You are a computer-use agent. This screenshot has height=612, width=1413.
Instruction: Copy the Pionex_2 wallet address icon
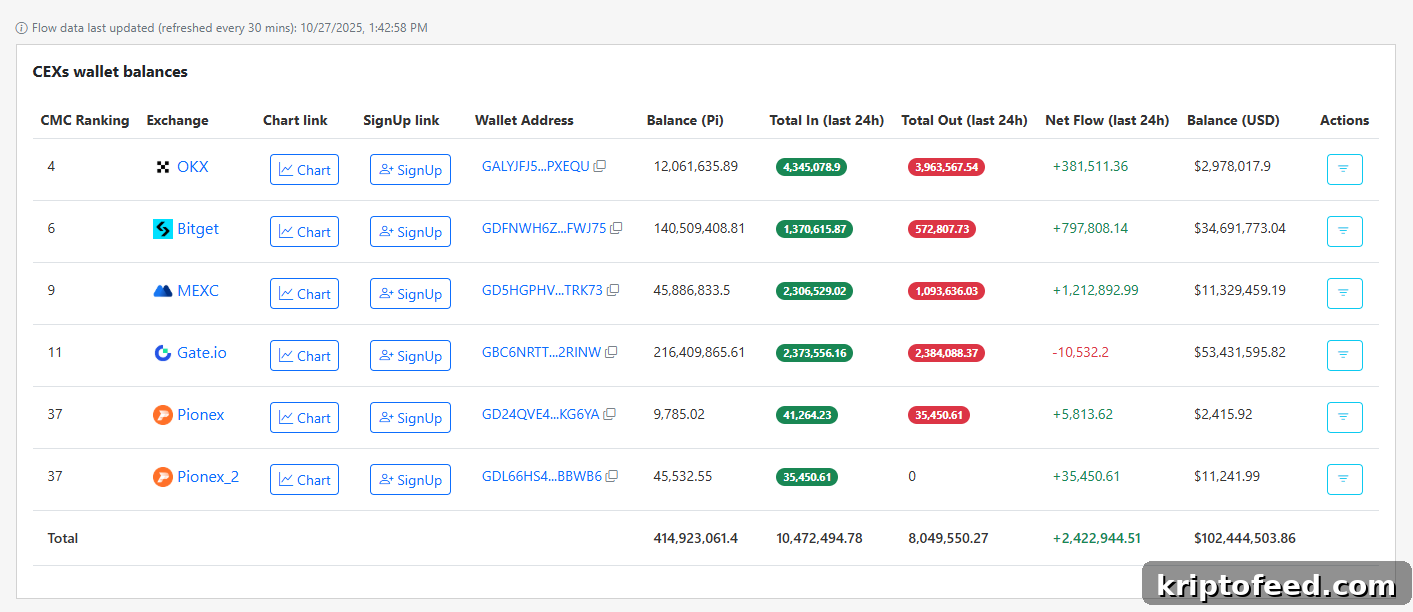pyautogui.click(x=612, y=477)
